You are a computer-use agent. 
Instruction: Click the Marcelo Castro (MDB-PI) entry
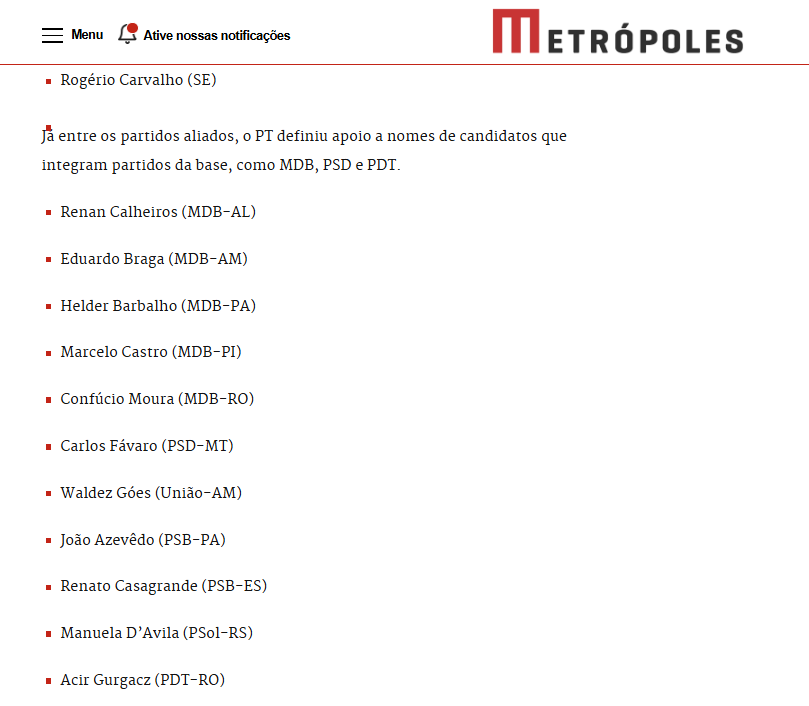(150, 352)
